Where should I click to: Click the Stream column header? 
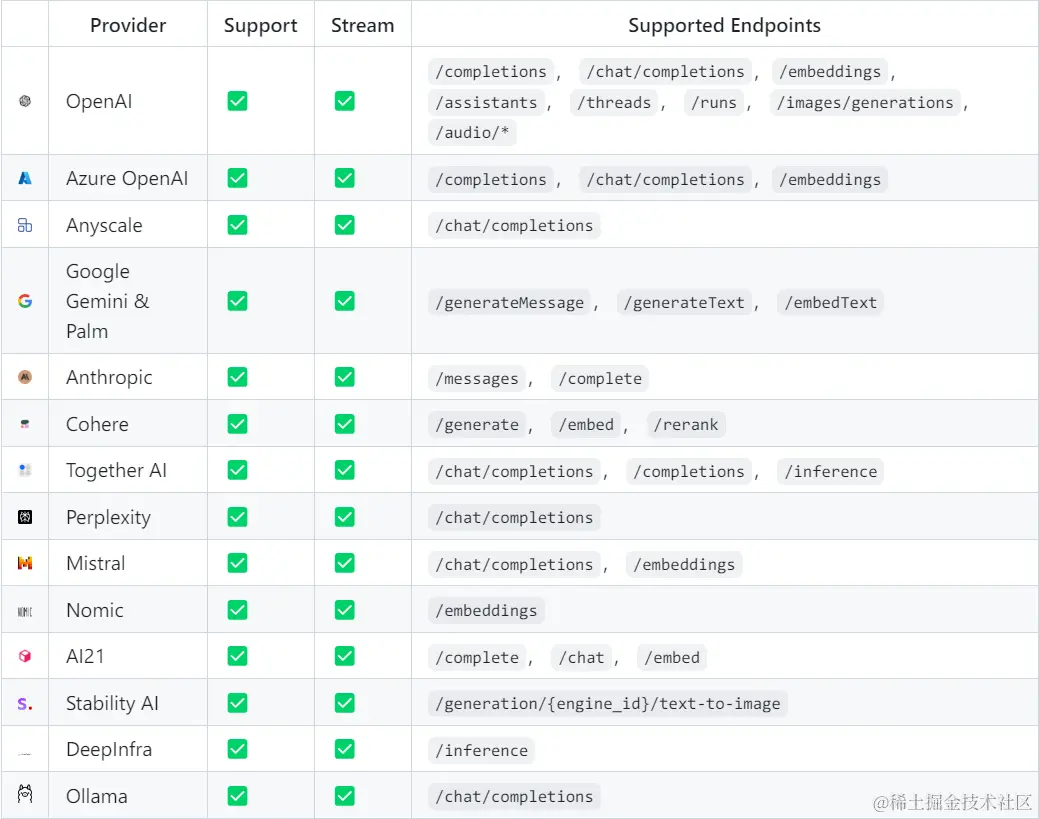coord(362,25)
